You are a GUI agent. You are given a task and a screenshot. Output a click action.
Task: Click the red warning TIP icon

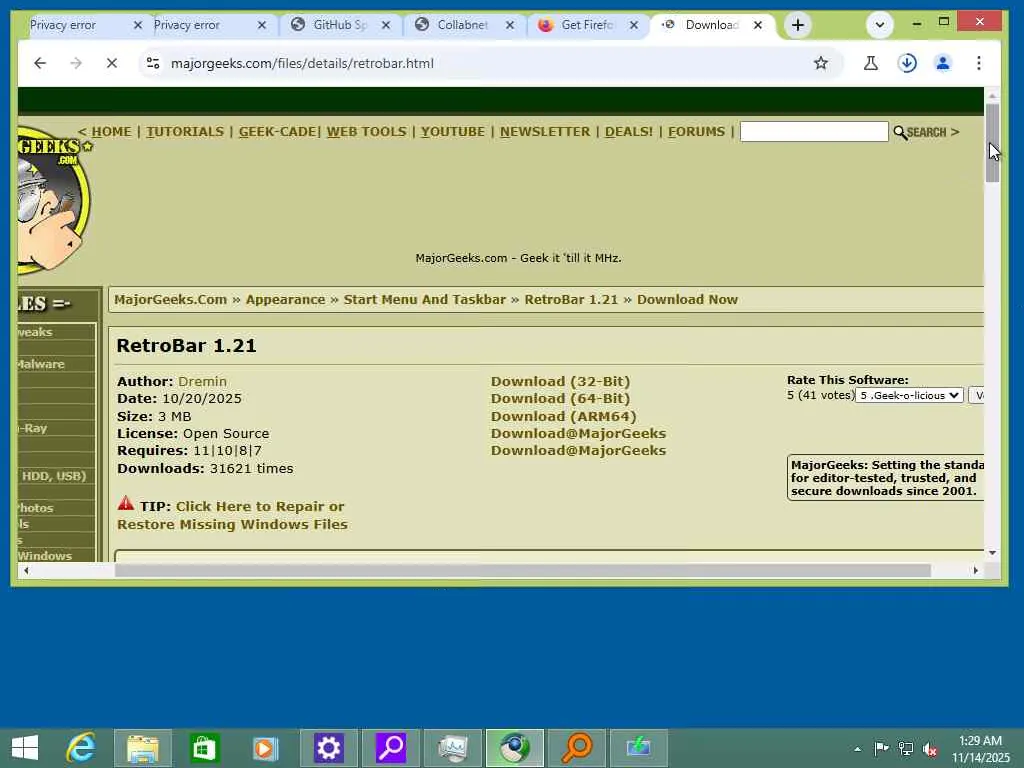(x=125, y=504)
